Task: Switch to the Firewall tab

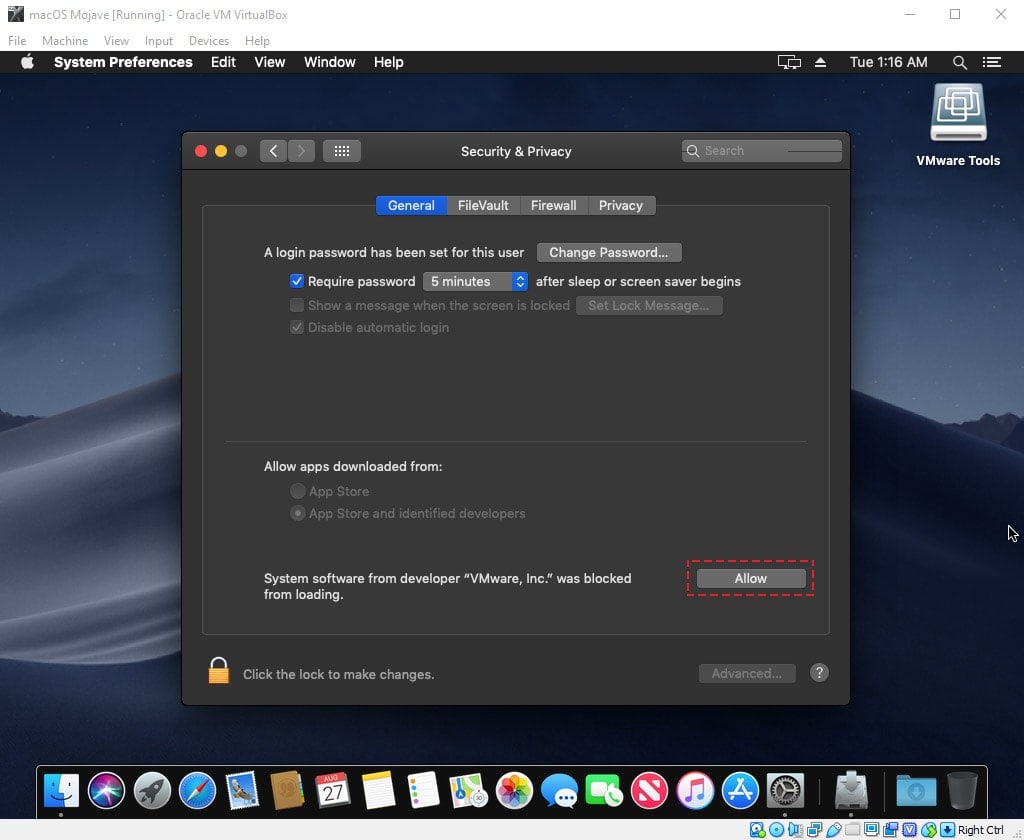Action: (554, 205)
